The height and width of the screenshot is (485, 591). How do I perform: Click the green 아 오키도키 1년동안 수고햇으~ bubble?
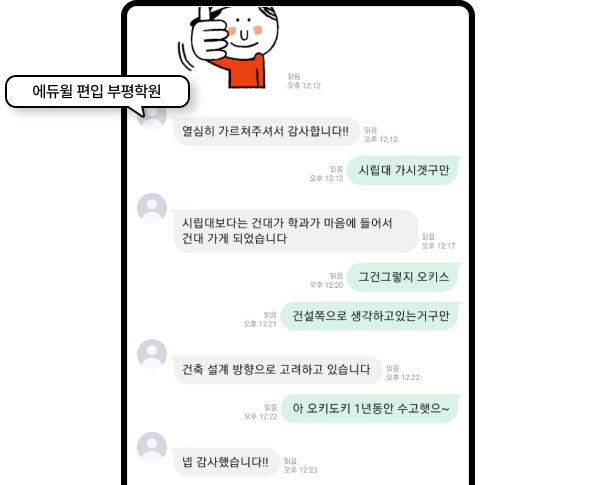point(371,409)
